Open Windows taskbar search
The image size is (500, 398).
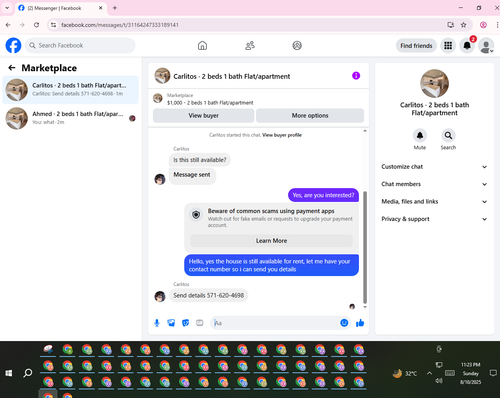point(28,373)
